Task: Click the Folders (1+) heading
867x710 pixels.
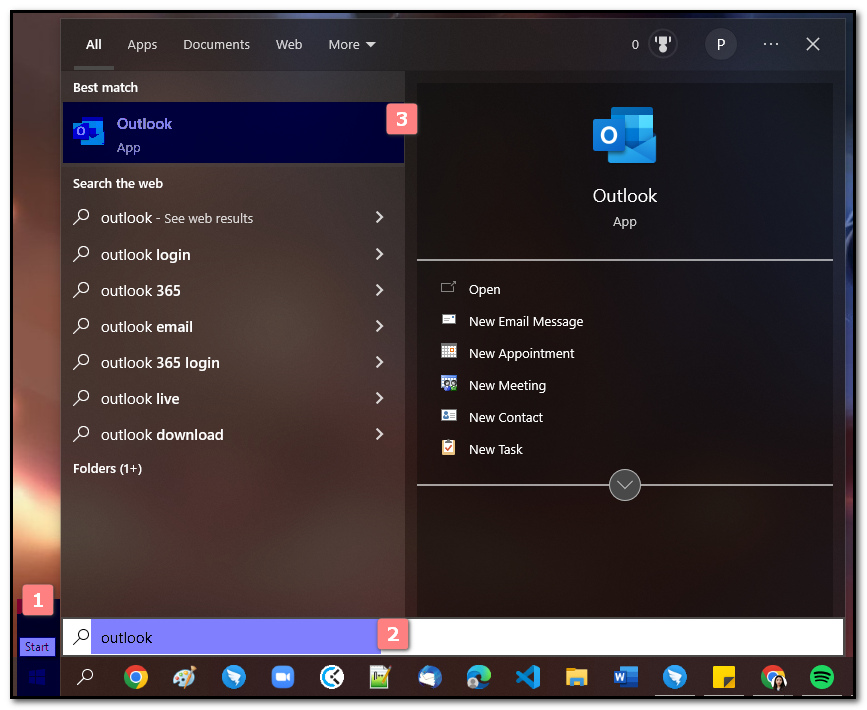Action: click(107, 468)
